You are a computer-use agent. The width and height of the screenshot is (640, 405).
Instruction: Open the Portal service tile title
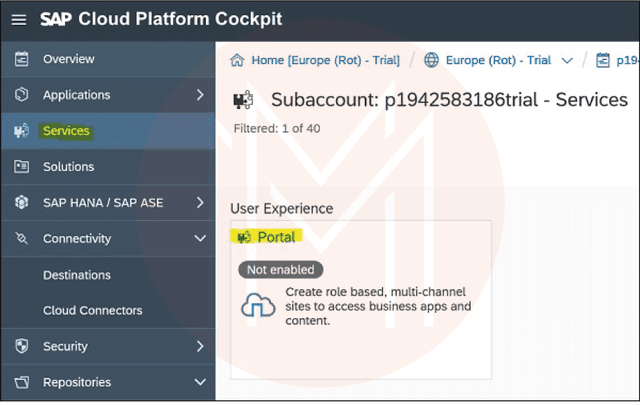276,237
